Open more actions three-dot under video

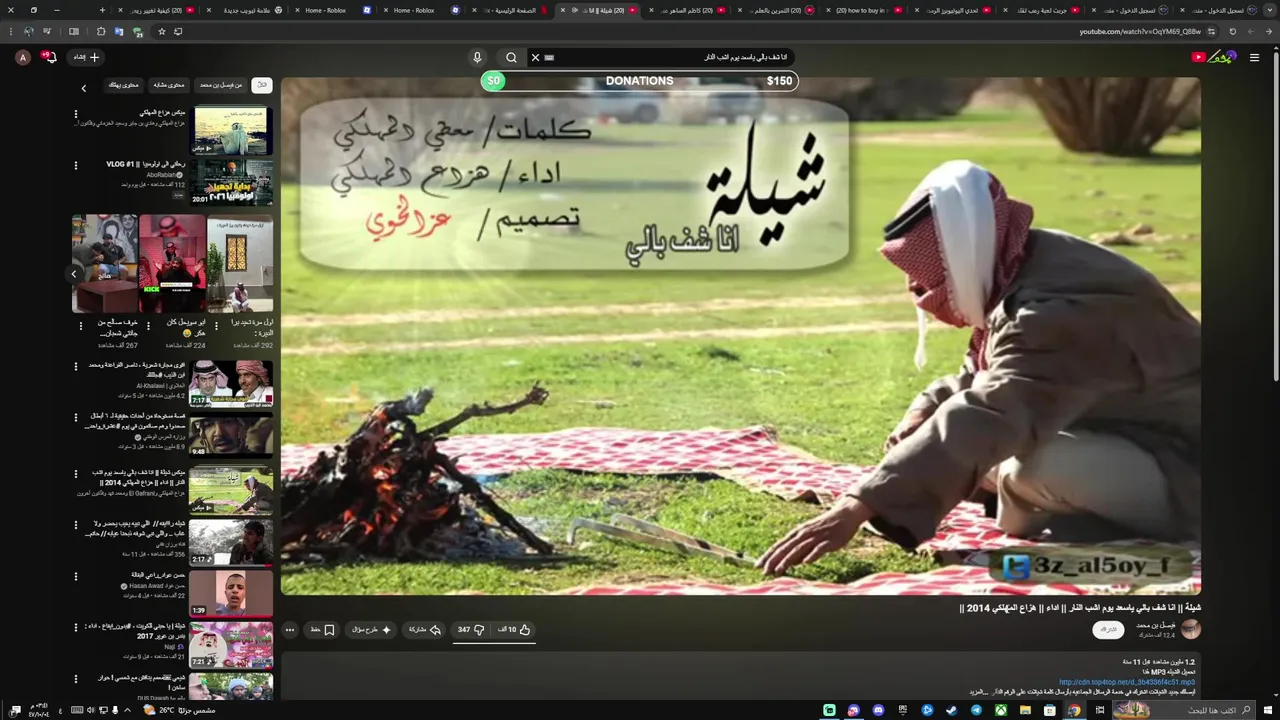(x=290, y=630)
